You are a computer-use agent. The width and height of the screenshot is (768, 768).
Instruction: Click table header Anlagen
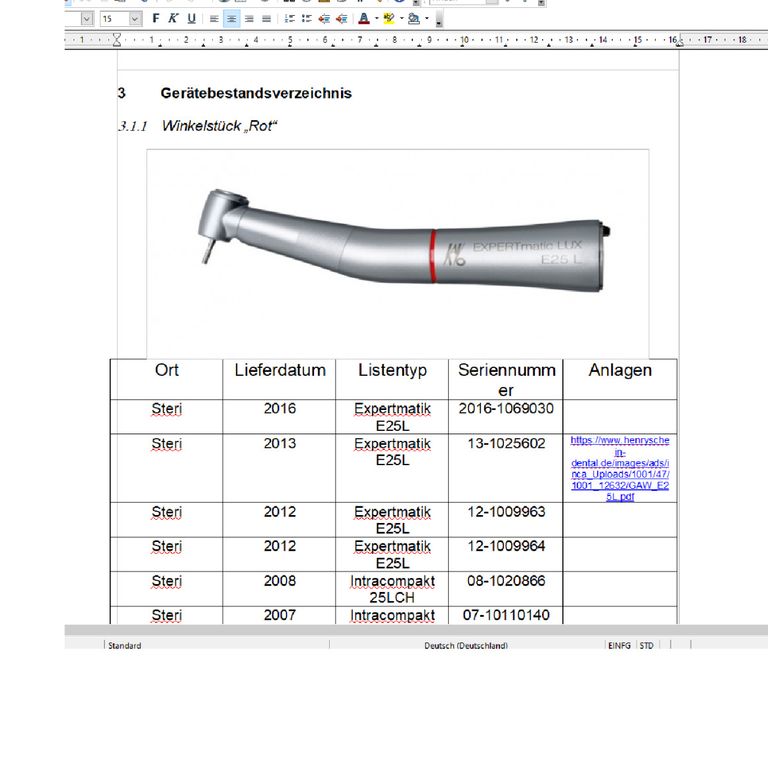tap(620, 370)
